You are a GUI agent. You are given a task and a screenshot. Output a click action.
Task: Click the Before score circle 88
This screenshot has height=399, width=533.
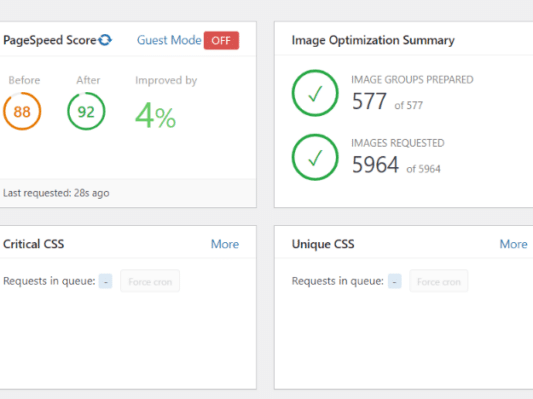22,111
